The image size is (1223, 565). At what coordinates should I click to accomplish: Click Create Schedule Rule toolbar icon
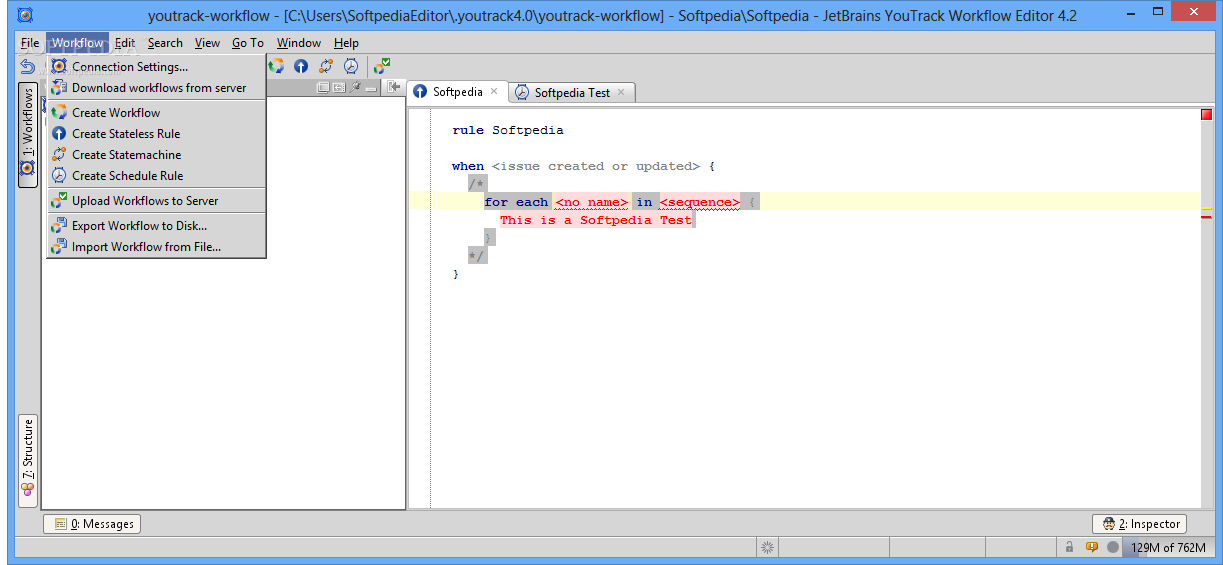click(x=351, y=67)
